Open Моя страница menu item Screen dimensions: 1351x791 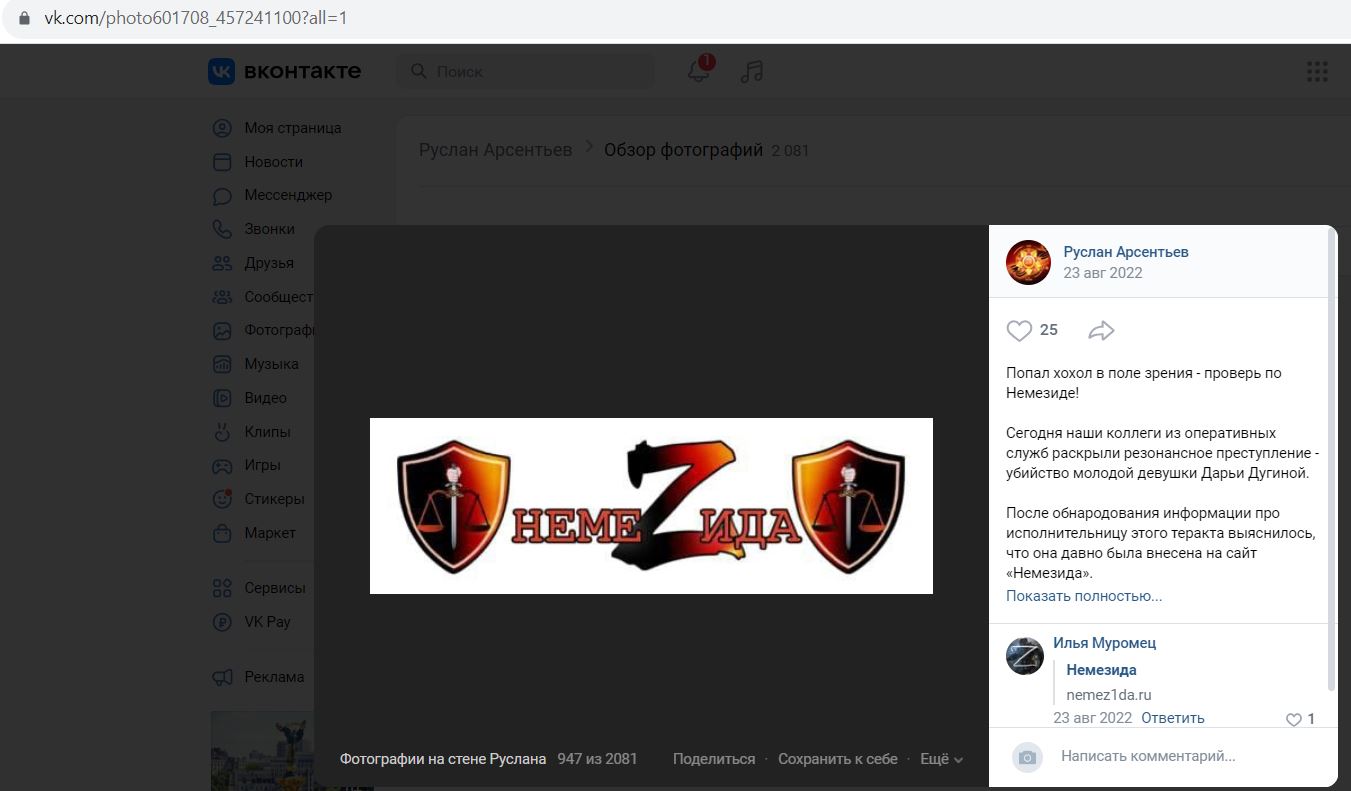pyautogui.click(x=293, y=128)
